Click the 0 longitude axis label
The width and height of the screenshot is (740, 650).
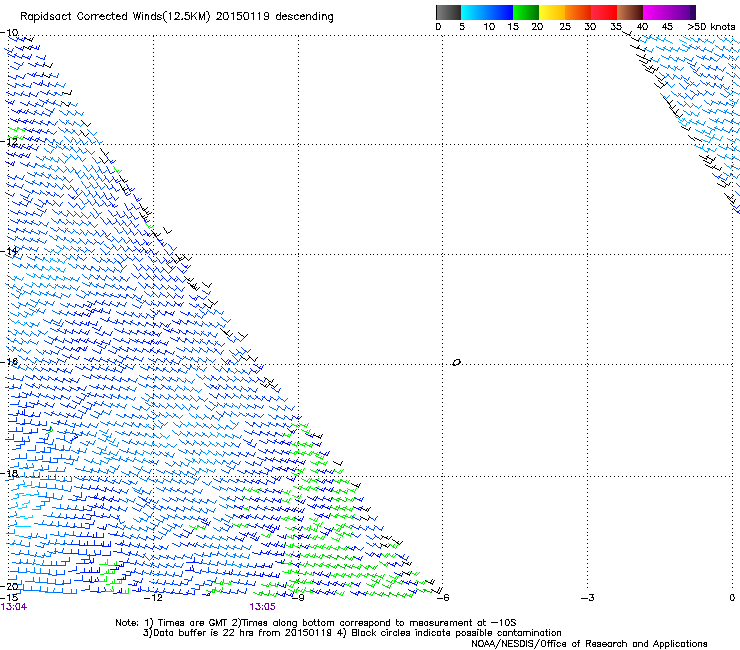click(732, 598)
